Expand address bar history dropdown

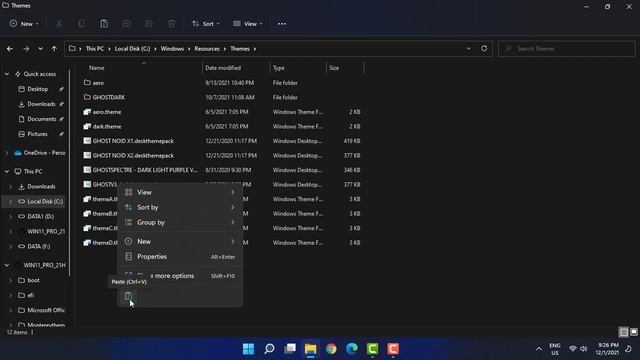point(469,49)
